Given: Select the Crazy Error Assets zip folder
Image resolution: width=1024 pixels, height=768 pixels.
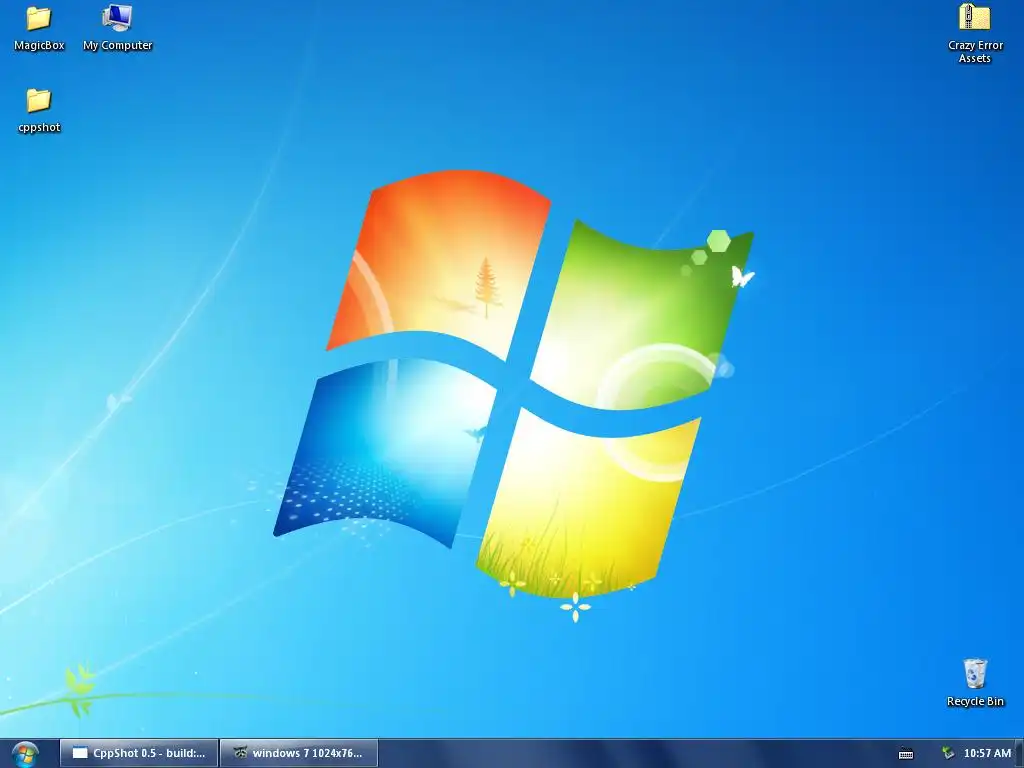Looking at the screenshot, I should tap(975, 17).
